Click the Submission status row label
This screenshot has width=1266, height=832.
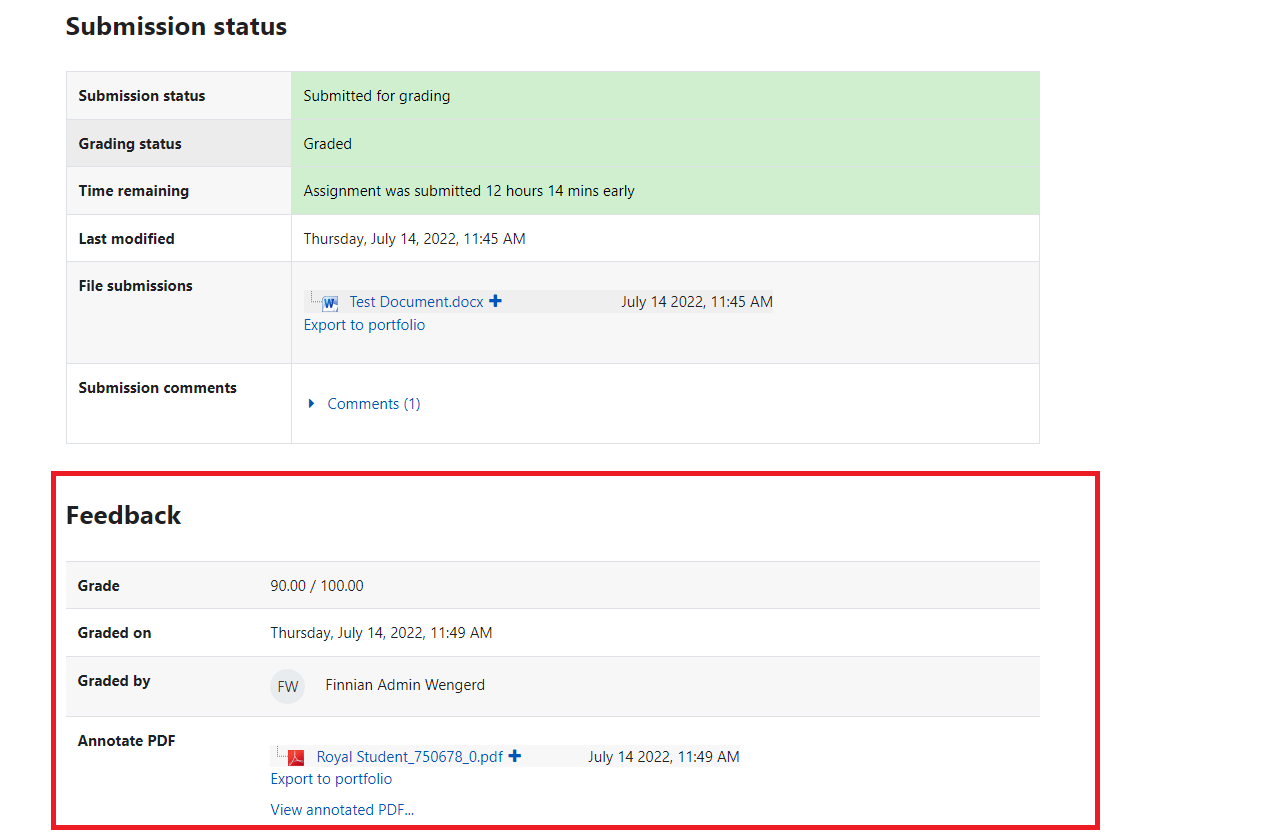(x=142, y=96)
